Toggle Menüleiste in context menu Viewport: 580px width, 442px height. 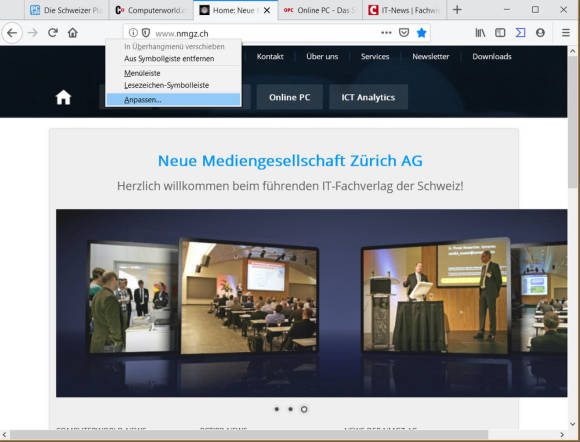pyautogui.click(x=173, y=73)
